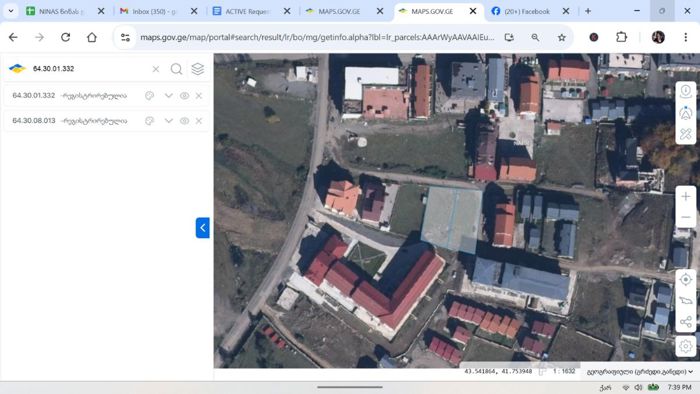
Task: Open the map layers stack icon
Action: (x=198, y=69)
